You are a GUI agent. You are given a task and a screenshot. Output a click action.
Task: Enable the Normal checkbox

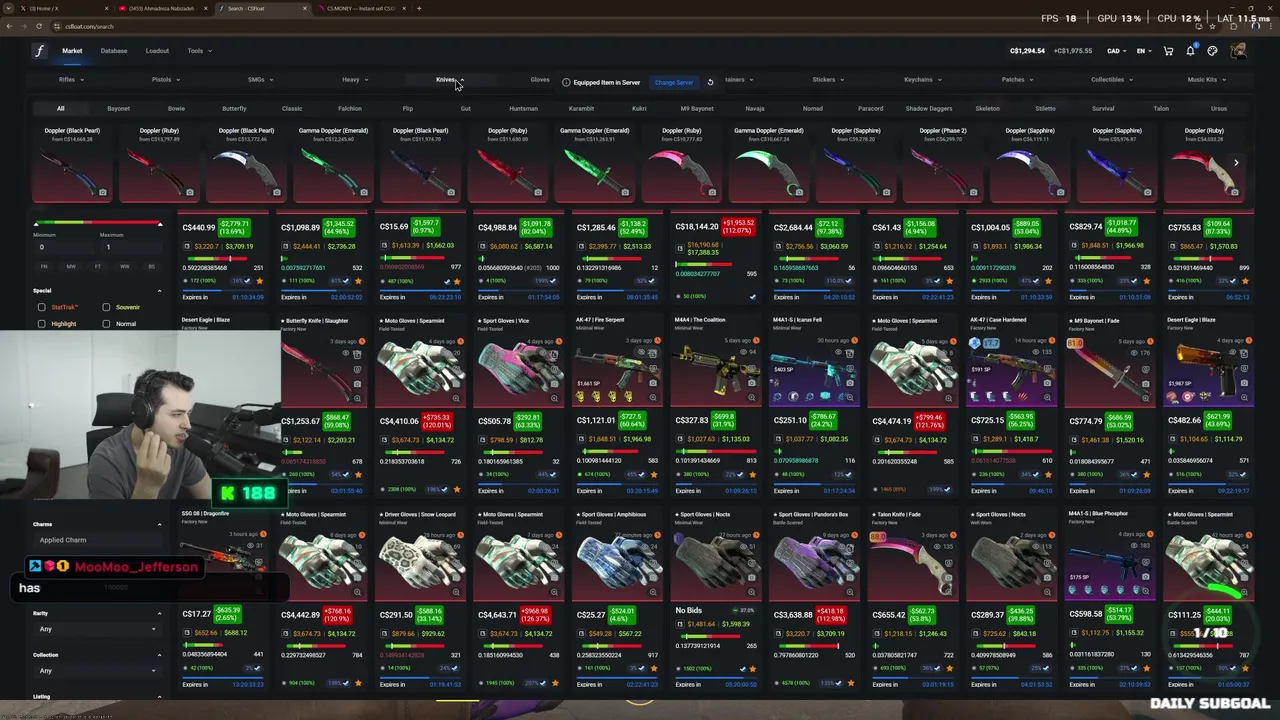[x=106, y=323]
